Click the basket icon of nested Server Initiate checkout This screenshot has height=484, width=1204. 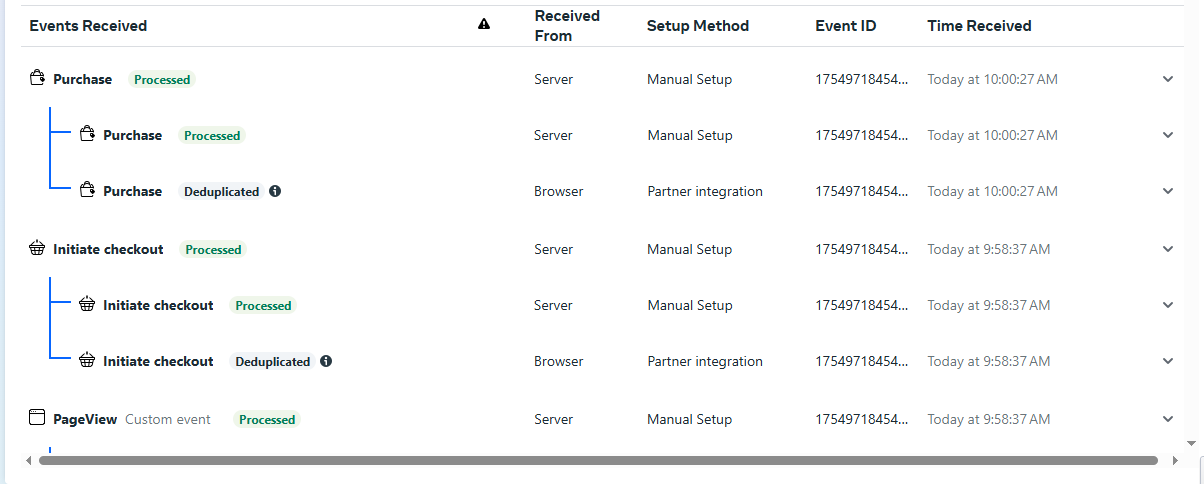(x=87, y=305)
